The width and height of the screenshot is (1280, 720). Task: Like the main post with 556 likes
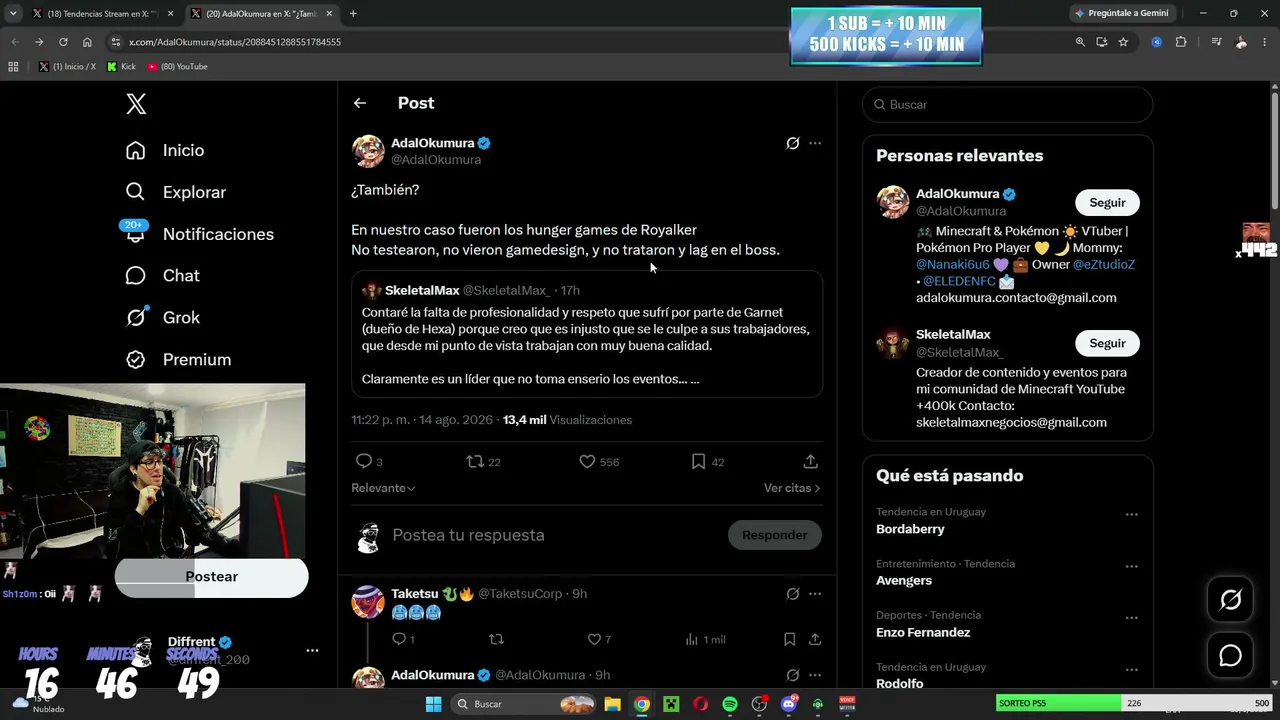[599, 461]
